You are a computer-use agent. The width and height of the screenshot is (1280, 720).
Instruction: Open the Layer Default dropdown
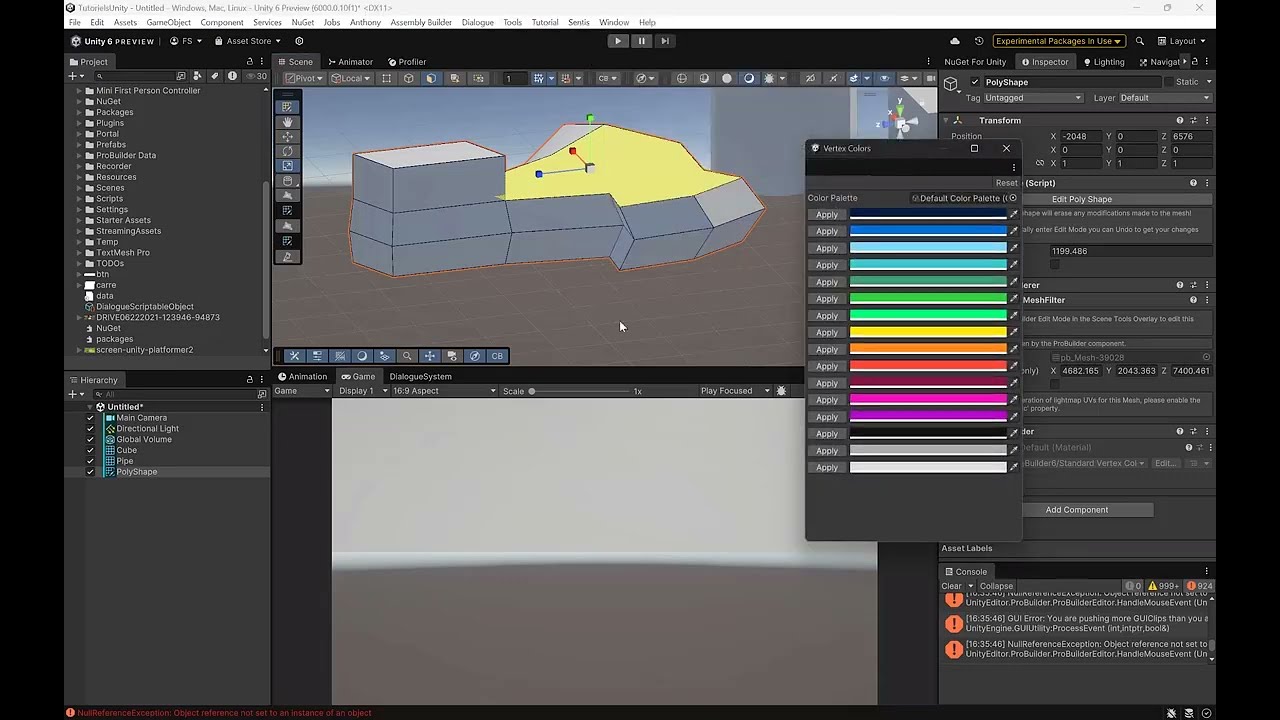tap(1165, 98)
